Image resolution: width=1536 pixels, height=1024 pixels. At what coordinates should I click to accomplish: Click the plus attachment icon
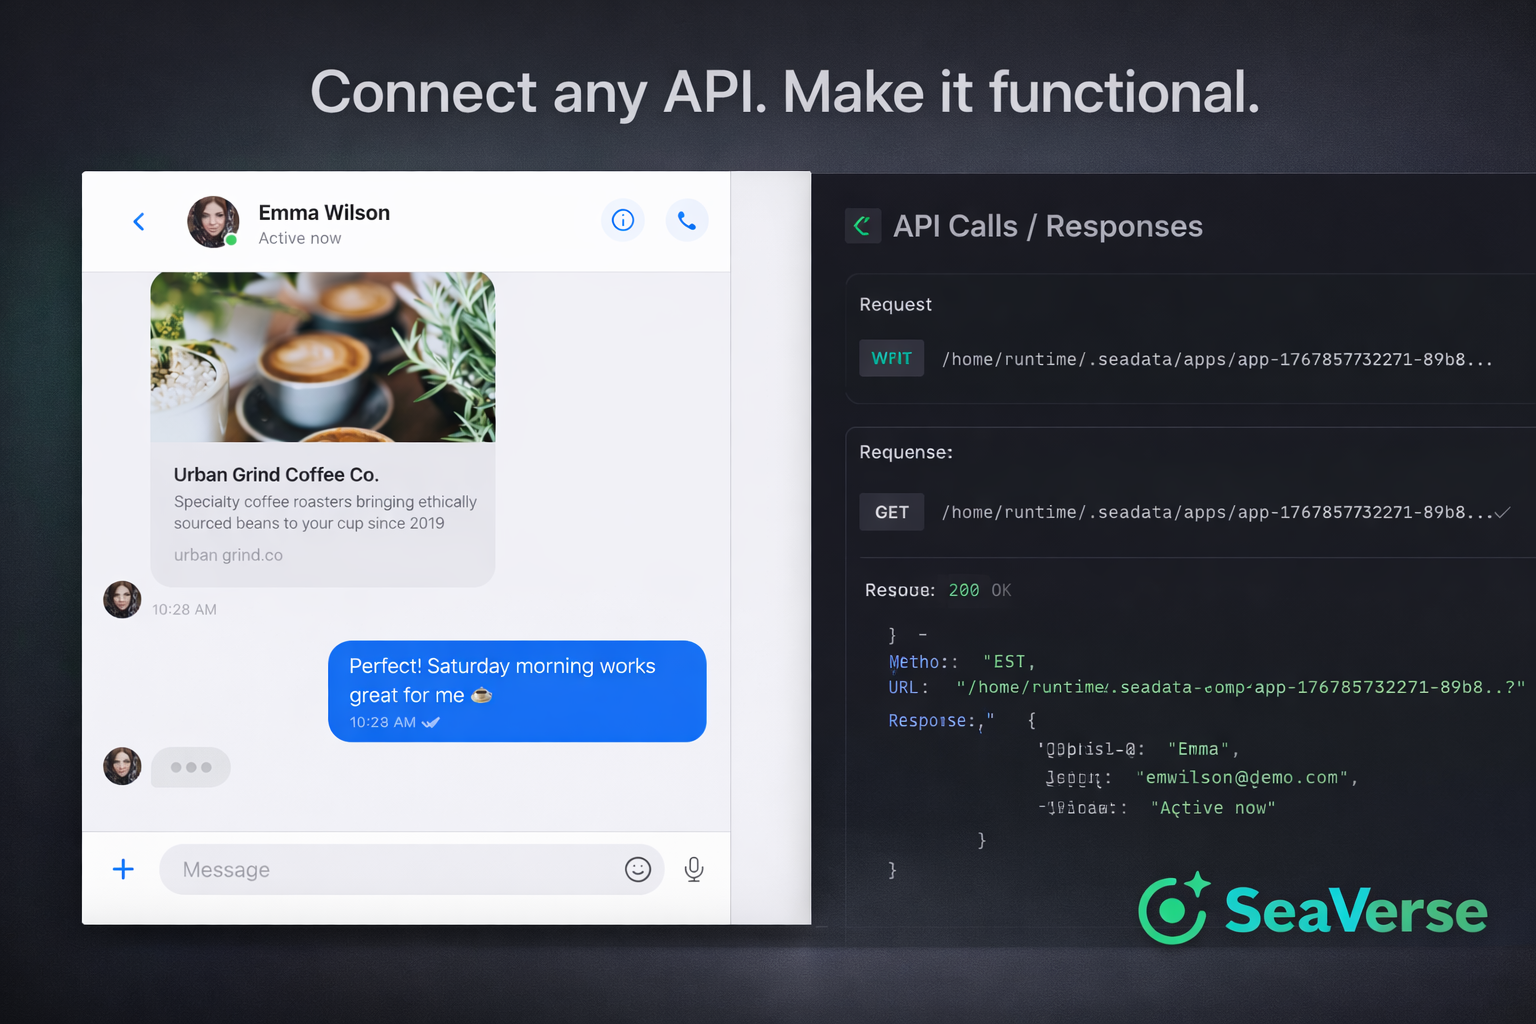click(123, 869)
